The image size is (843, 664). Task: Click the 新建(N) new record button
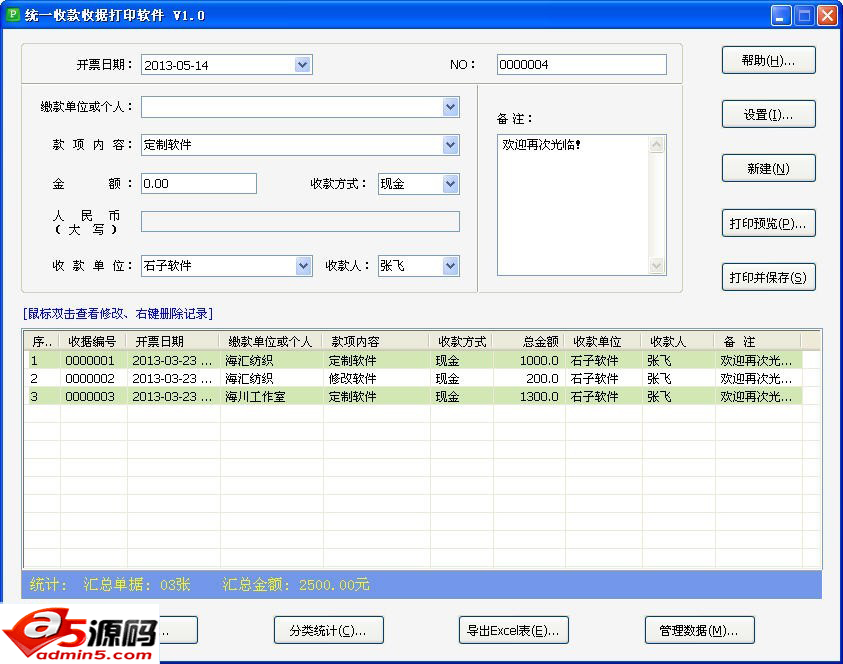tap(768, 167)
